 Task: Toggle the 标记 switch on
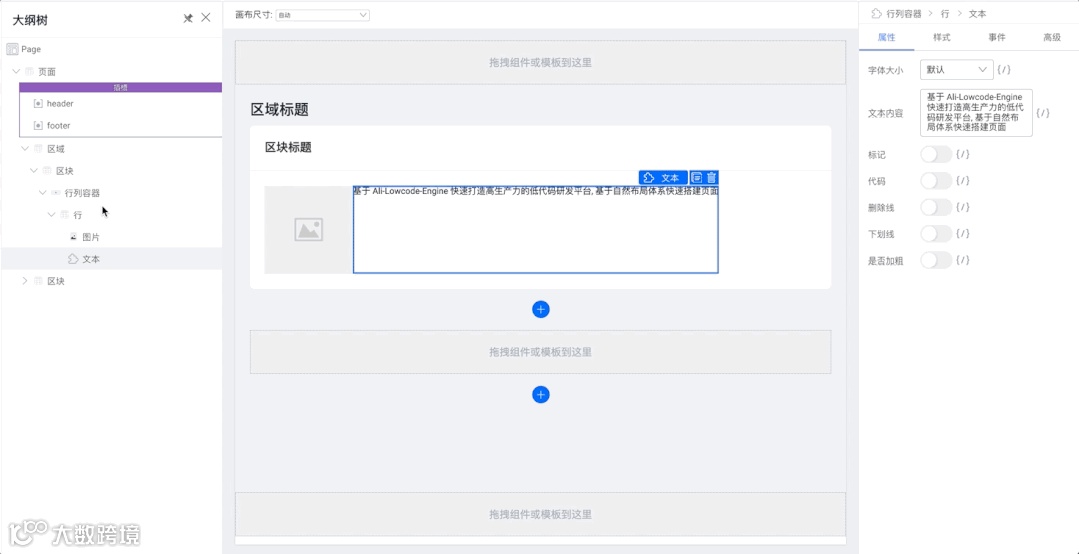936,154
